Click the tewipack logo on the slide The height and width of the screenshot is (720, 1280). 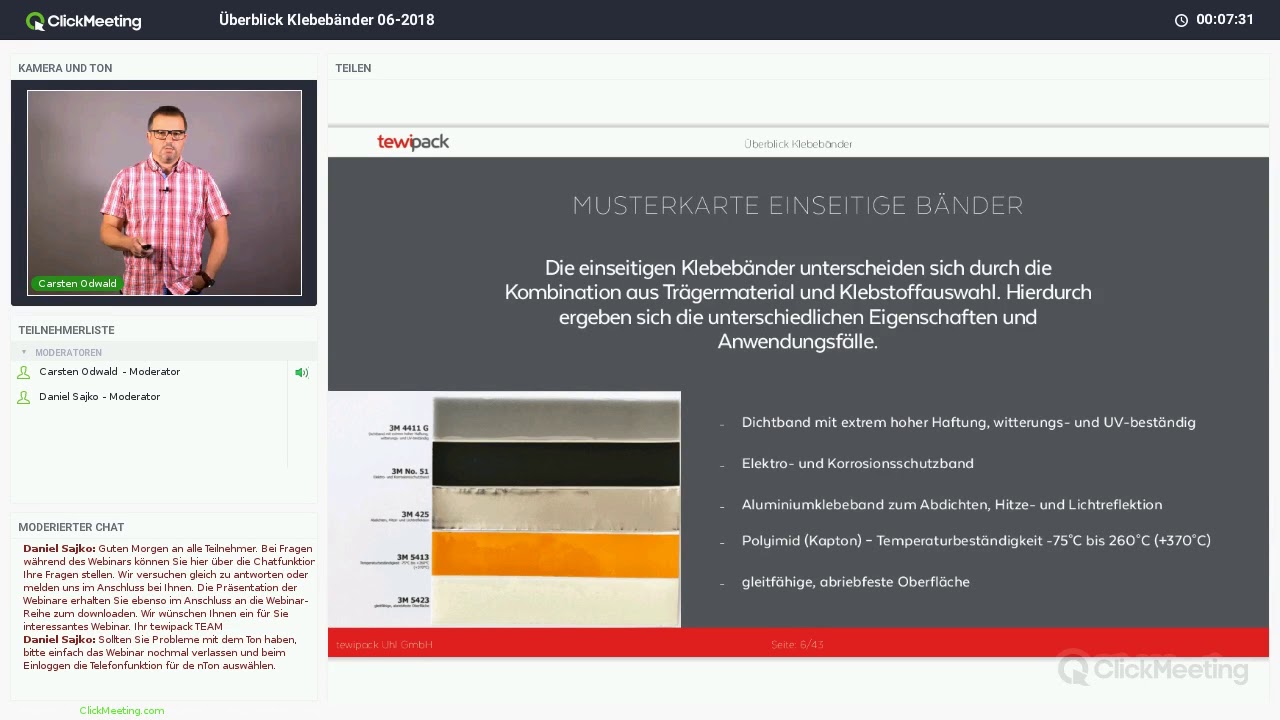coord(413,142)
